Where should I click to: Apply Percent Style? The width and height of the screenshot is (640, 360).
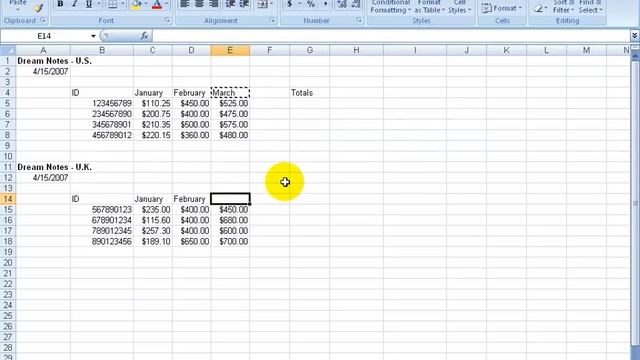coord(311,4)
